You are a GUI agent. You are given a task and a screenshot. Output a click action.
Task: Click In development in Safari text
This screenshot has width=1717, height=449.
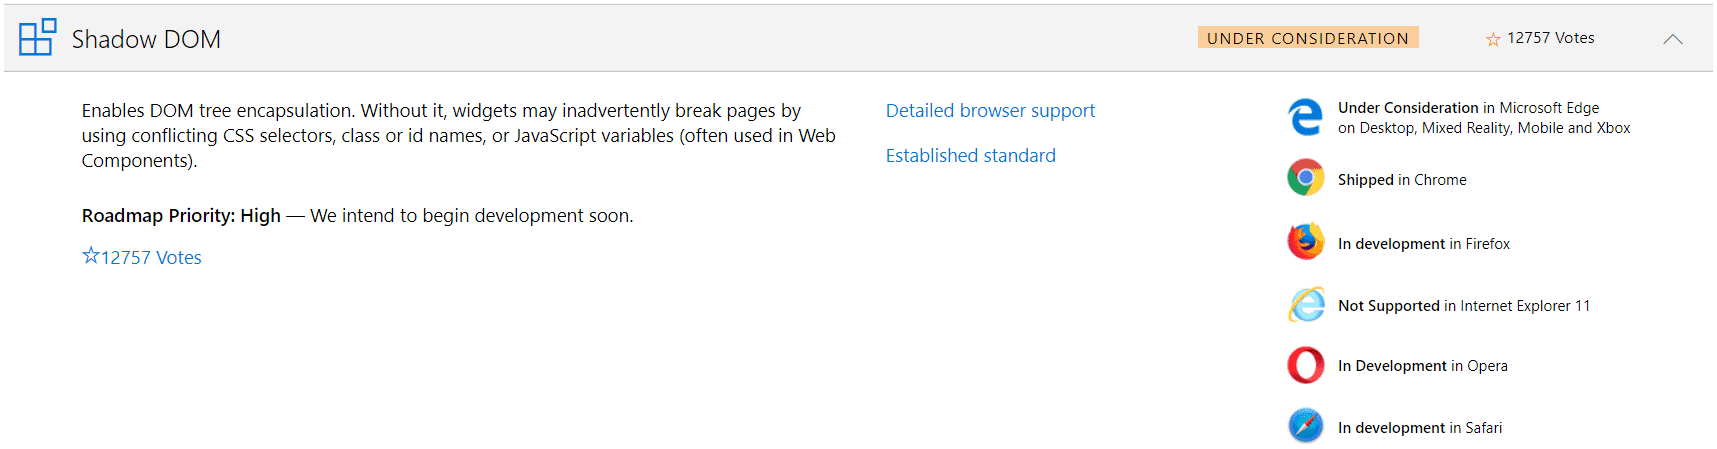coord(1419,428)
